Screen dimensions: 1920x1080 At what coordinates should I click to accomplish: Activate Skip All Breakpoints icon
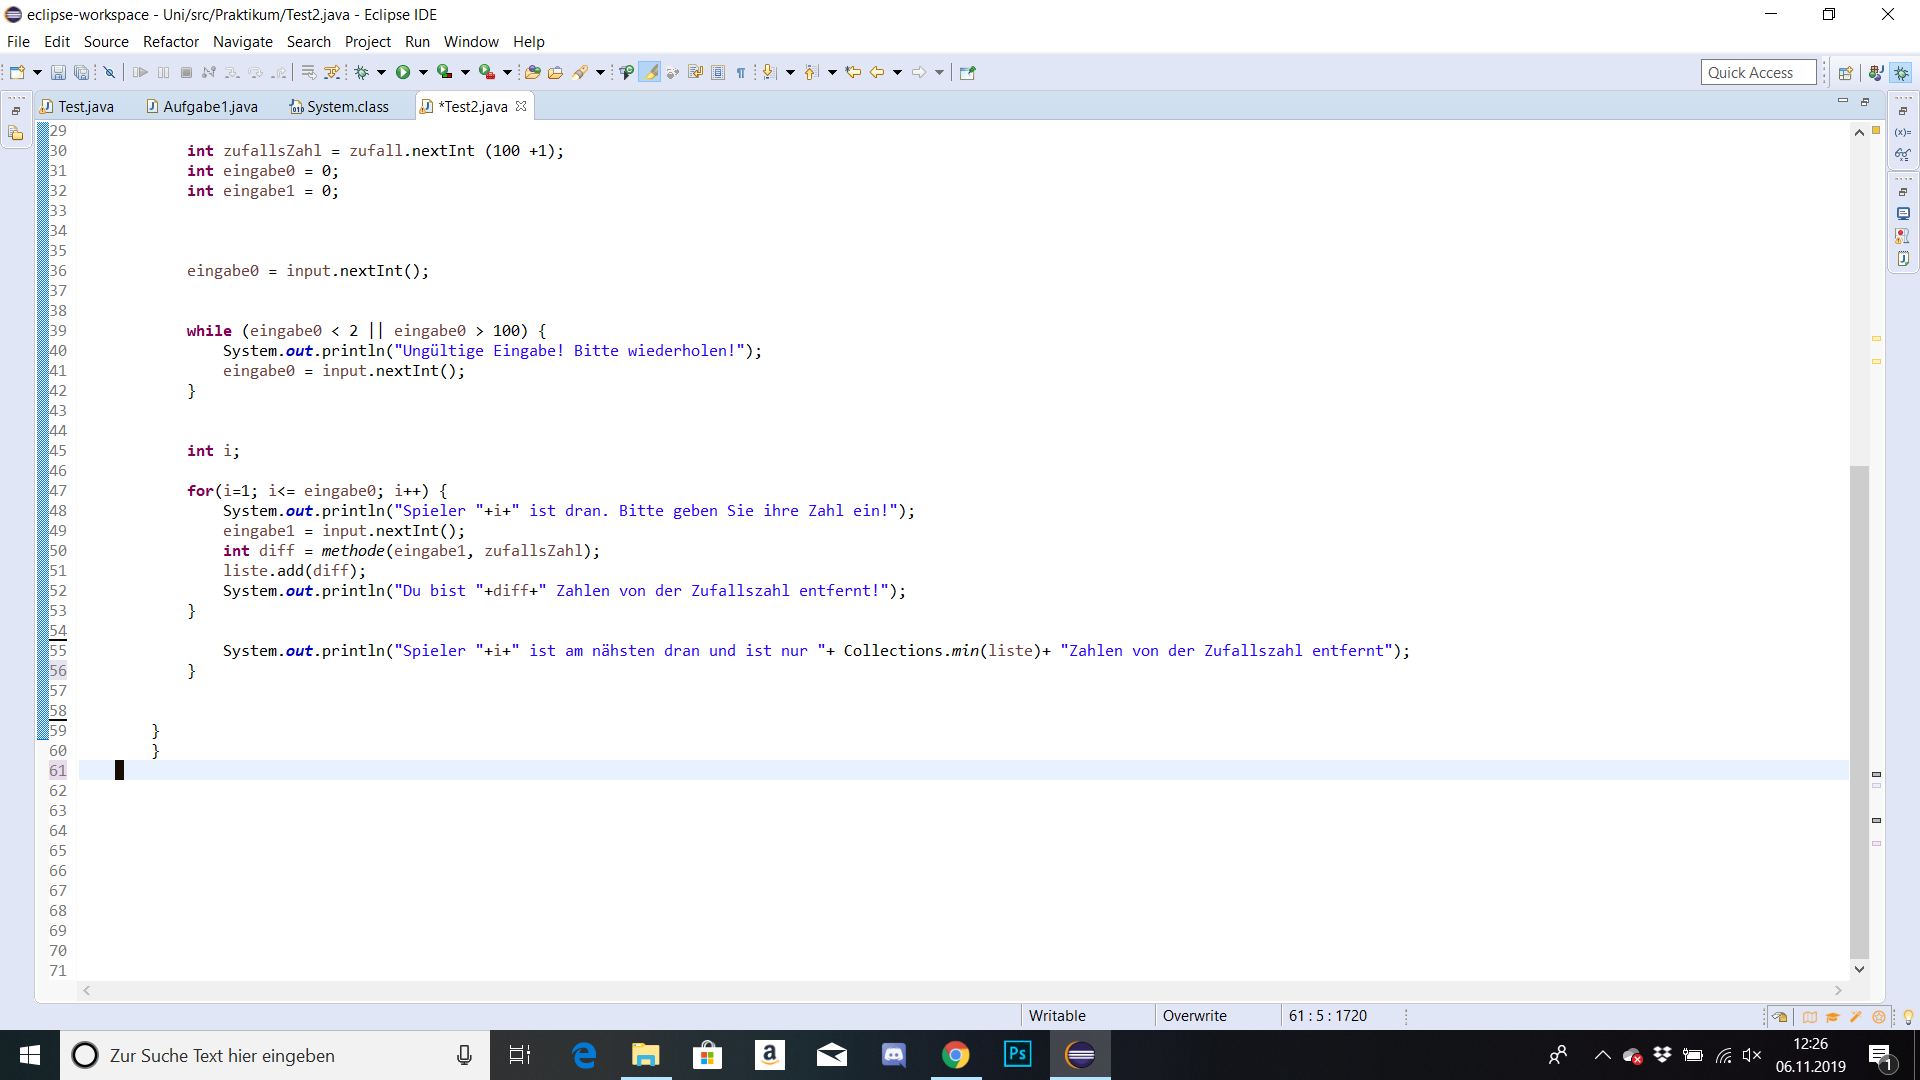click(108, 72)
